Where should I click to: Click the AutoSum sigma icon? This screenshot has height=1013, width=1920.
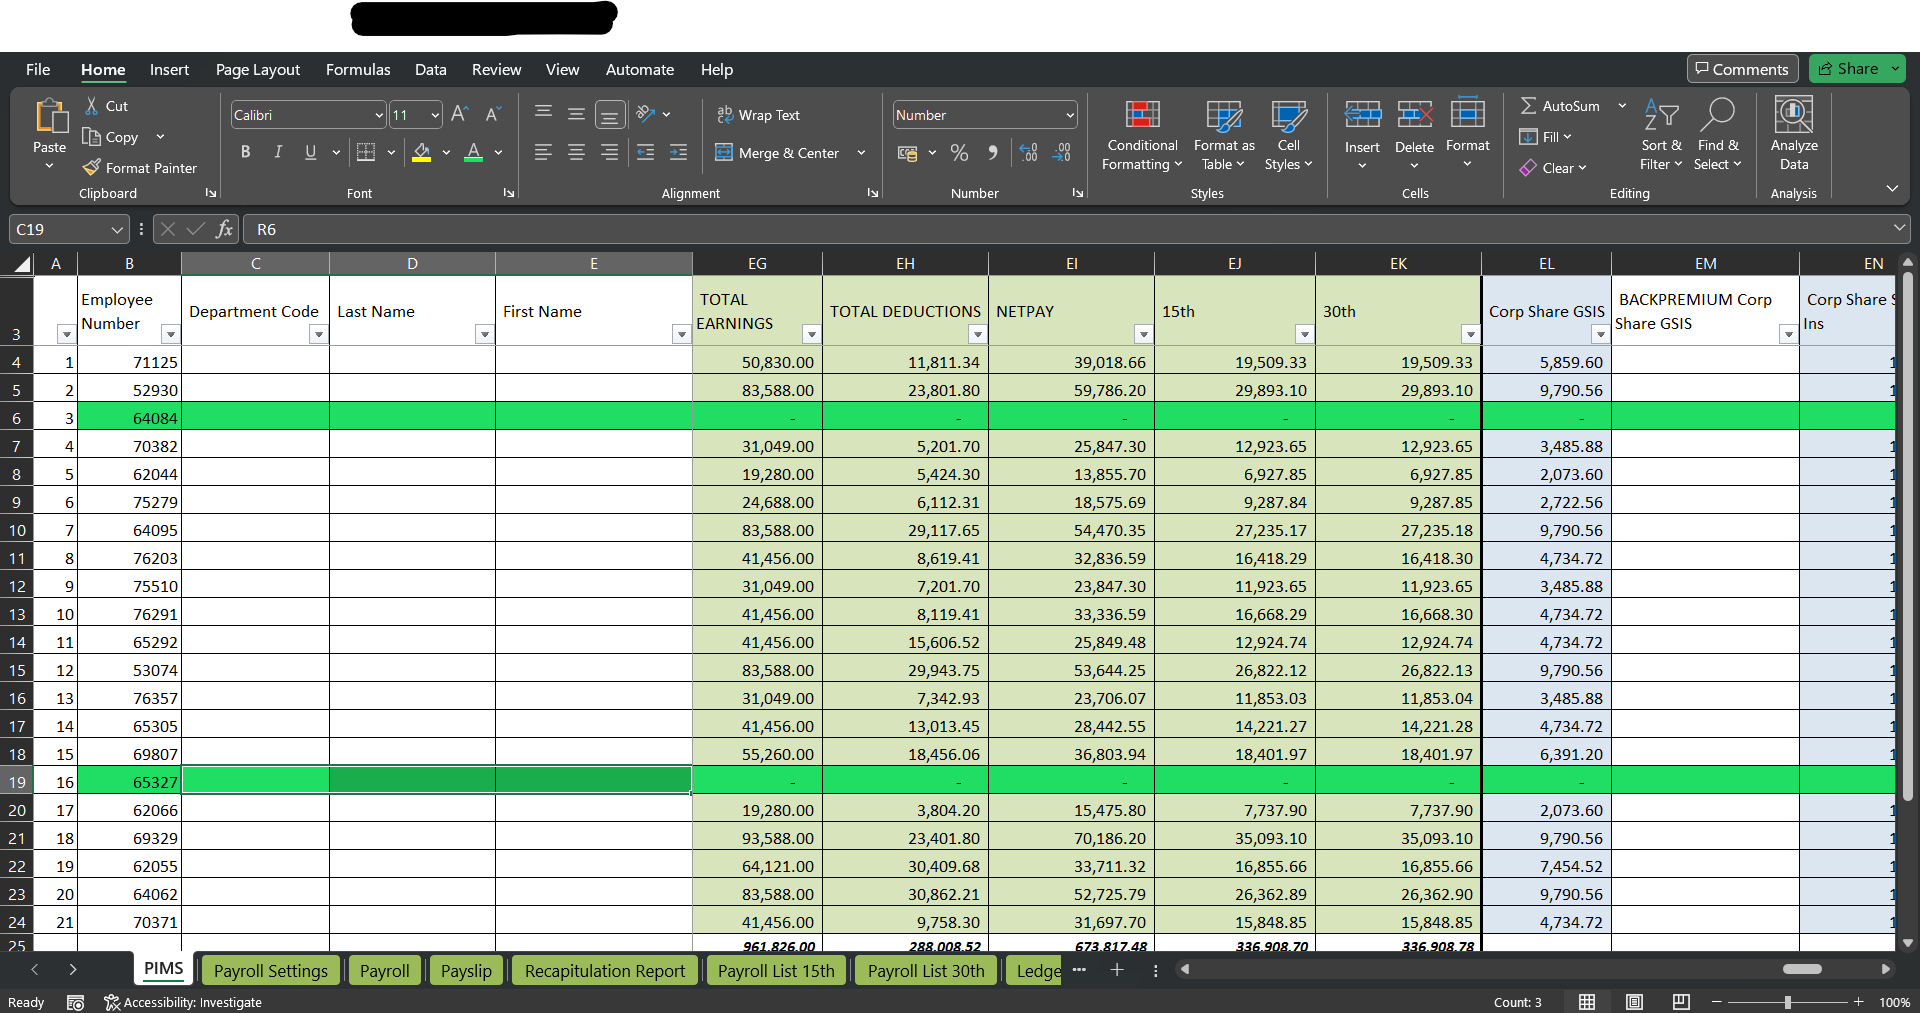[x=1528, y=106]
